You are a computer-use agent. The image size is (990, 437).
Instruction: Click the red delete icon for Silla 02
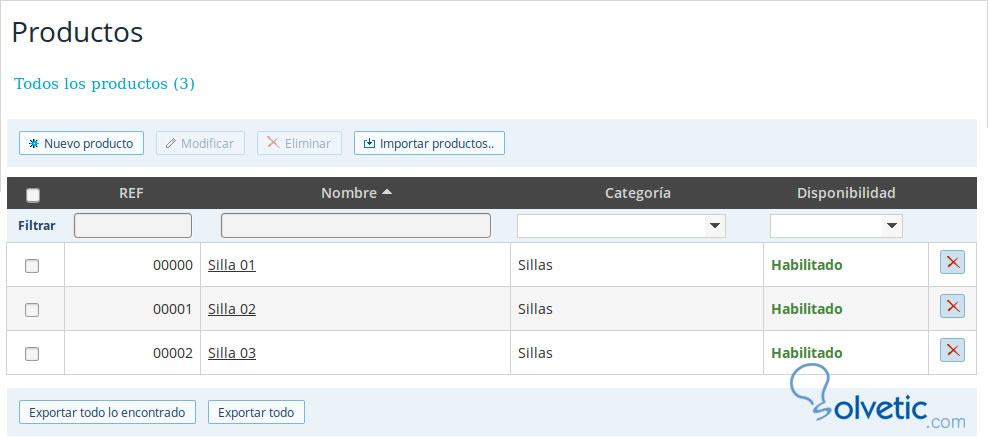(952, 307)
